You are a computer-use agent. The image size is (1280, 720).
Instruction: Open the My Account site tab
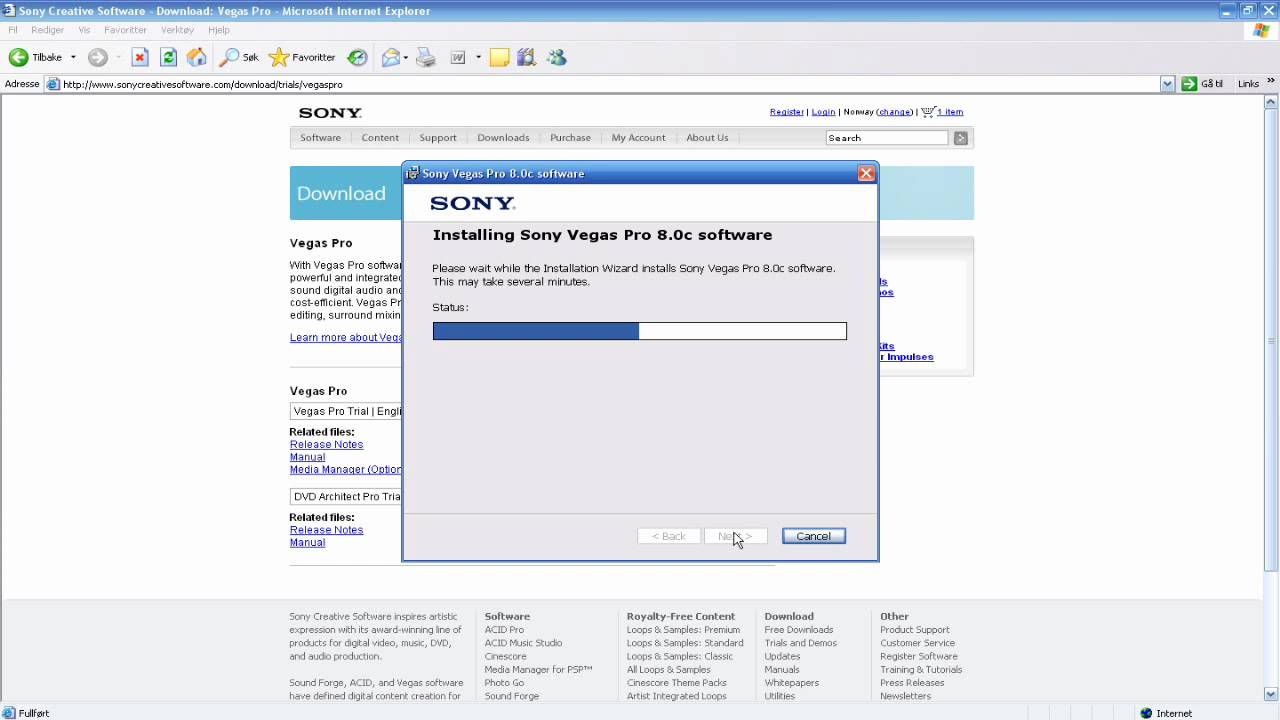(638, 138)
